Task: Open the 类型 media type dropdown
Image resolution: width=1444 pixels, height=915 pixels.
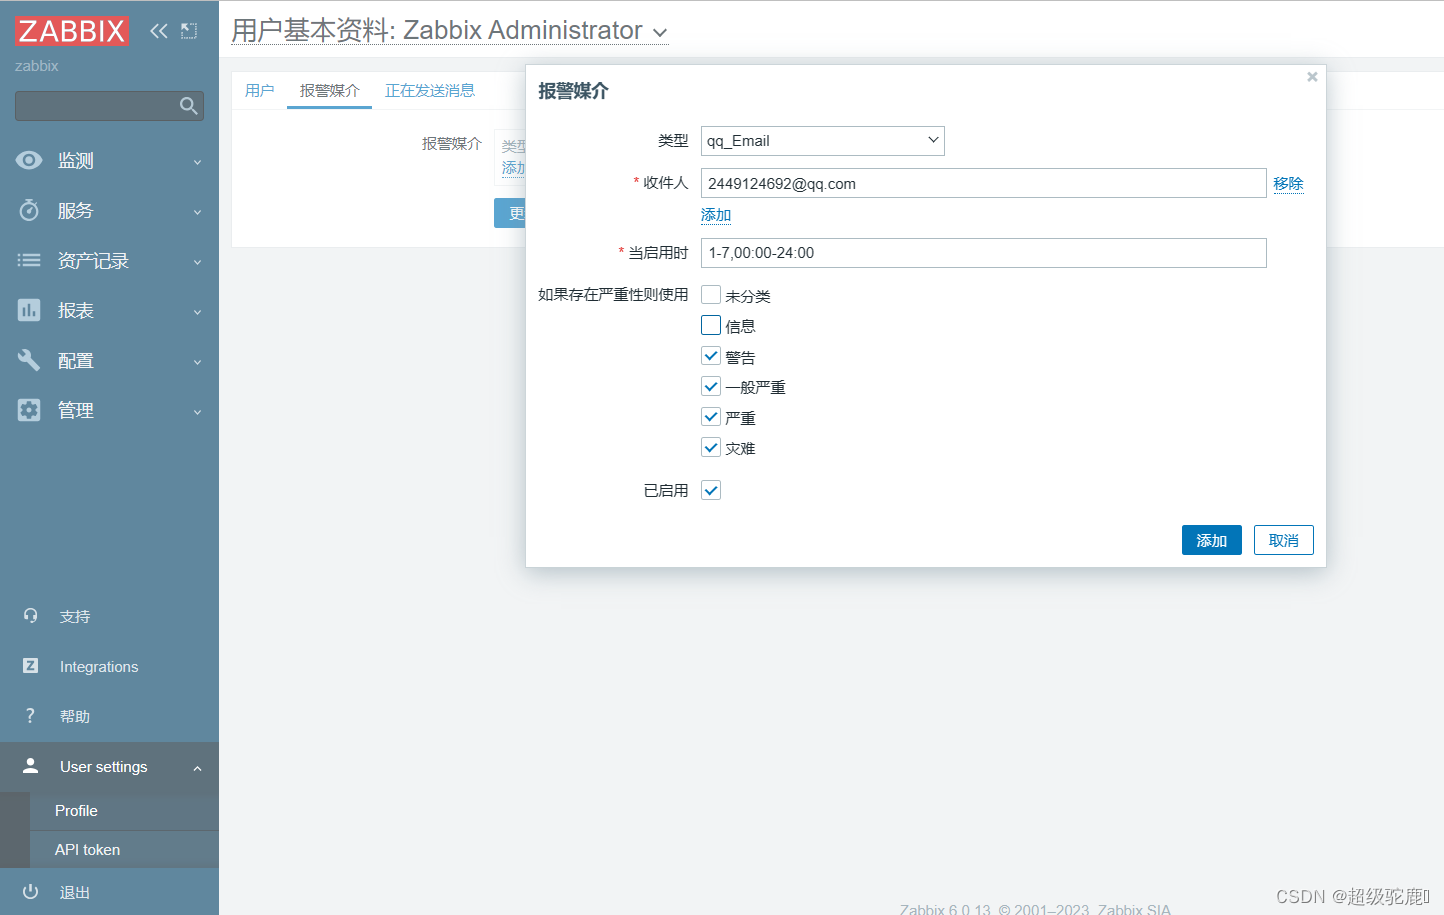Action: click(x=822, y=141)
